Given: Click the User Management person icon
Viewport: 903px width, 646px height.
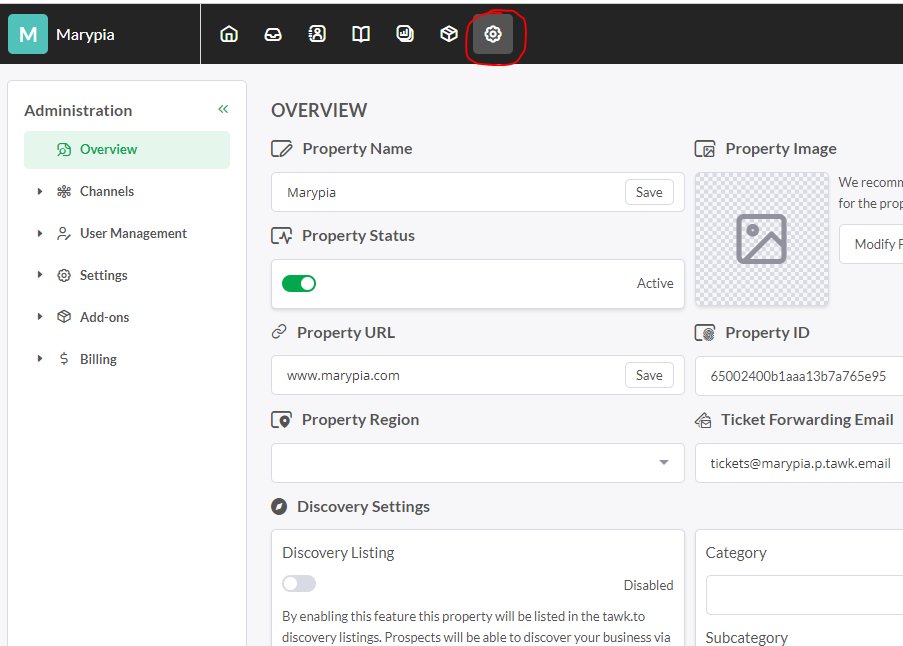Looking at the screenshot, I should (64, 233).
